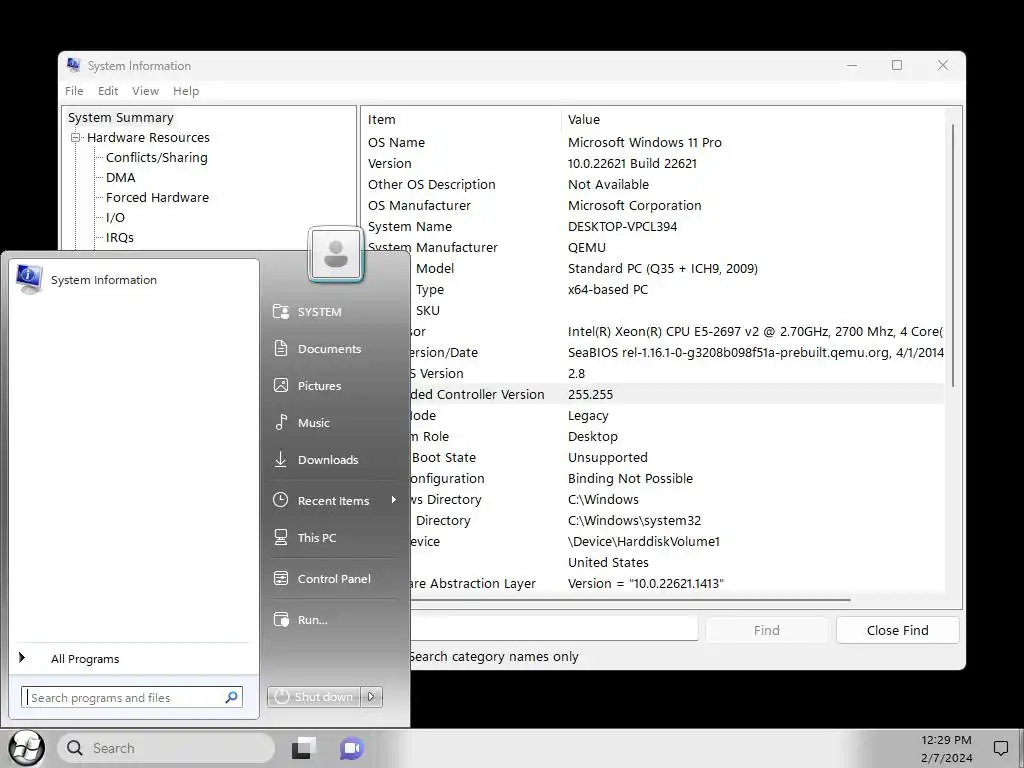The height and width of the screenshot is (768, 1024).
Task: Select the Version row
Action: click(x=653, y=163)
